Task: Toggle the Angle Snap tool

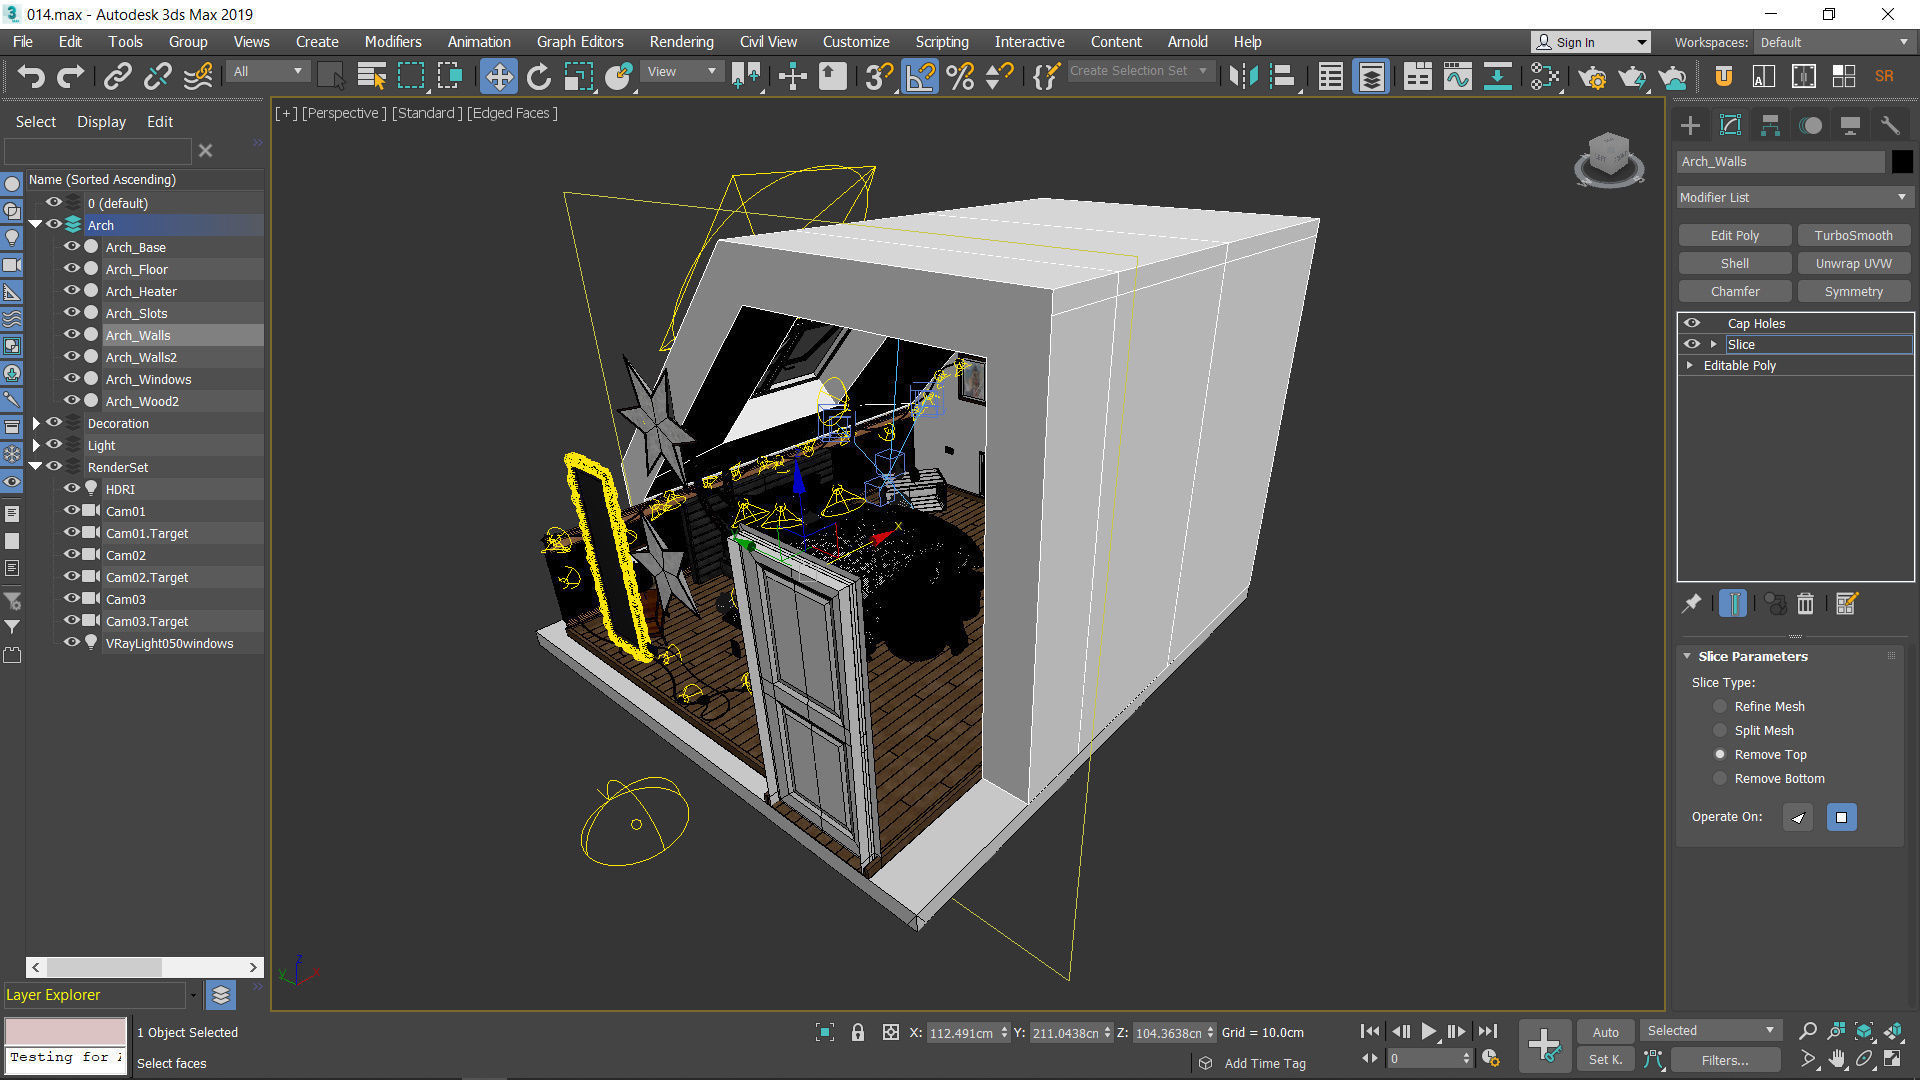Action: click(919, 76)
